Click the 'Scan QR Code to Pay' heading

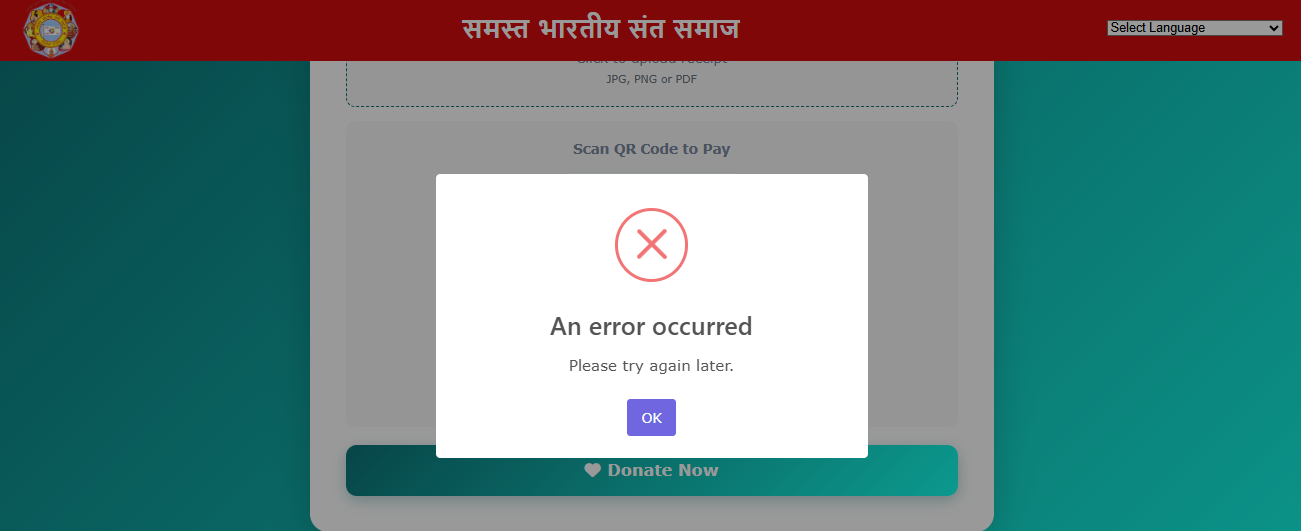(651, 149)
